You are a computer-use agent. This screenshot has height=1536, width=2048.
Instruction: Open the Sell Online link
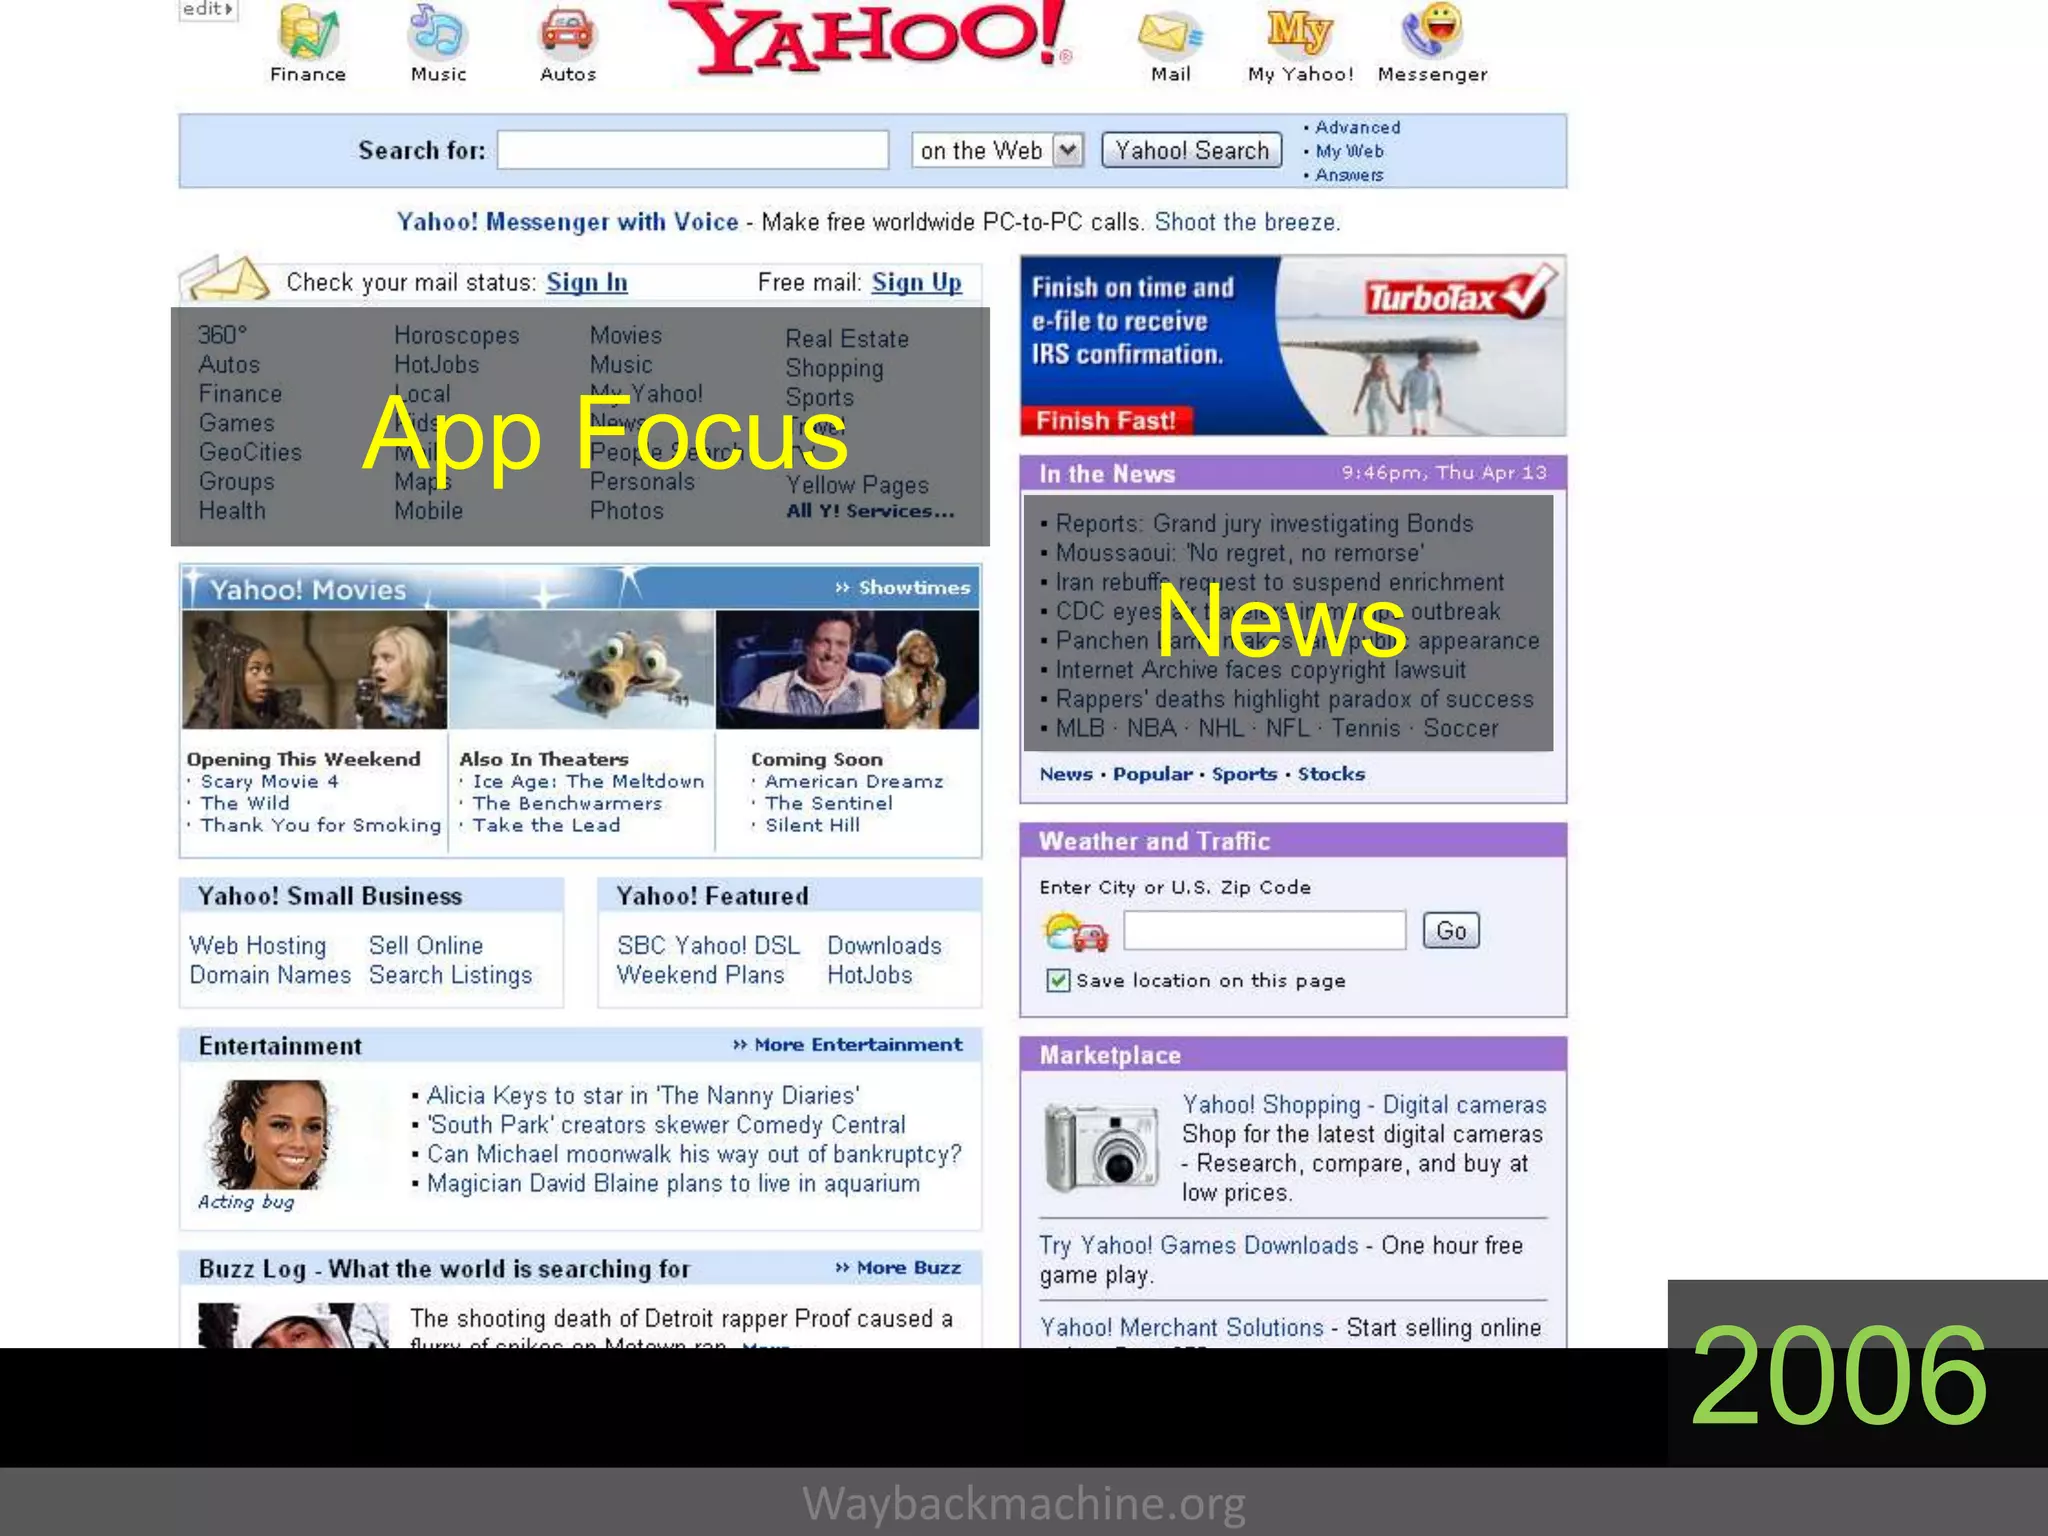(426, 946)
